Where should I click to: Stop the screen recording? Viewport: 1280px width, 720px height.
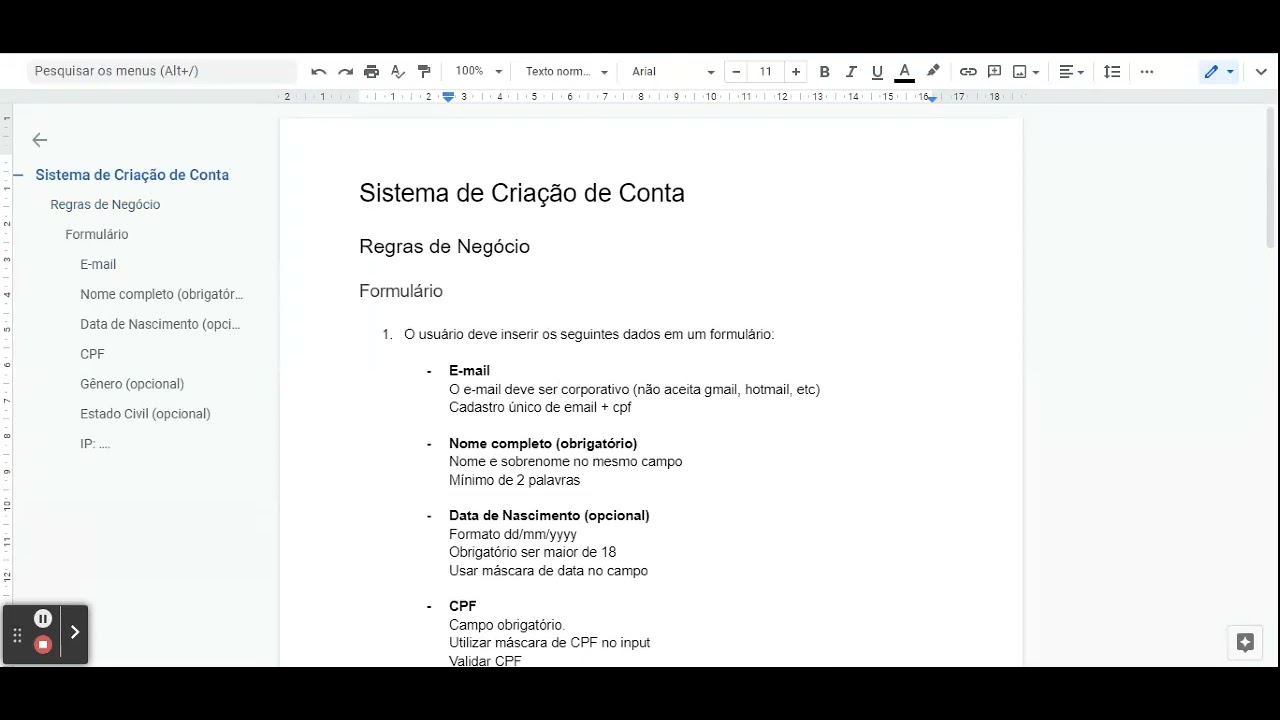[43, 644]
